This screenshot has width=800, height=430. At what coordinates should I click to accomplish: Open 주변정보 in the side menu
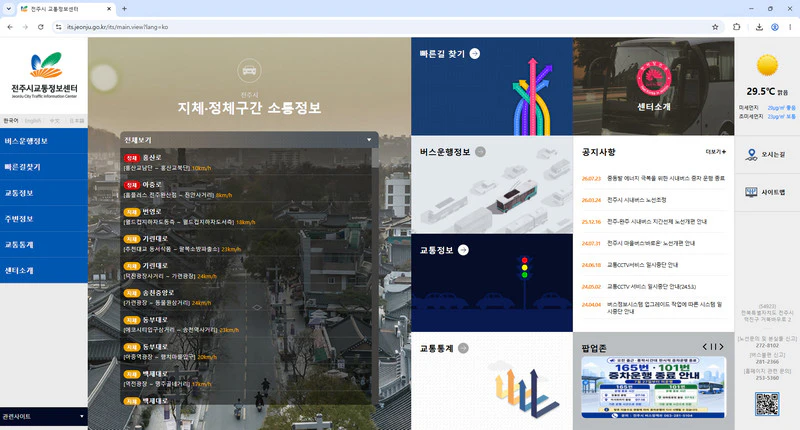coord(44,219)
